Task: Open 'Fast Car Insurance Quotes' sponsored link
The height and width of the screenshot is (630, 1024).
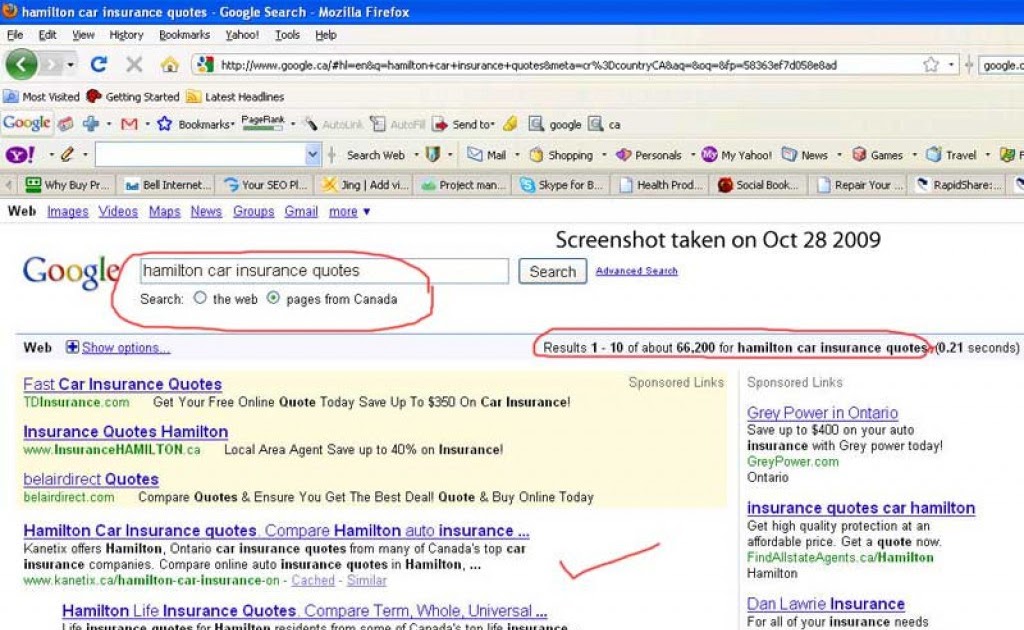Action: click(x=122, y=384)
